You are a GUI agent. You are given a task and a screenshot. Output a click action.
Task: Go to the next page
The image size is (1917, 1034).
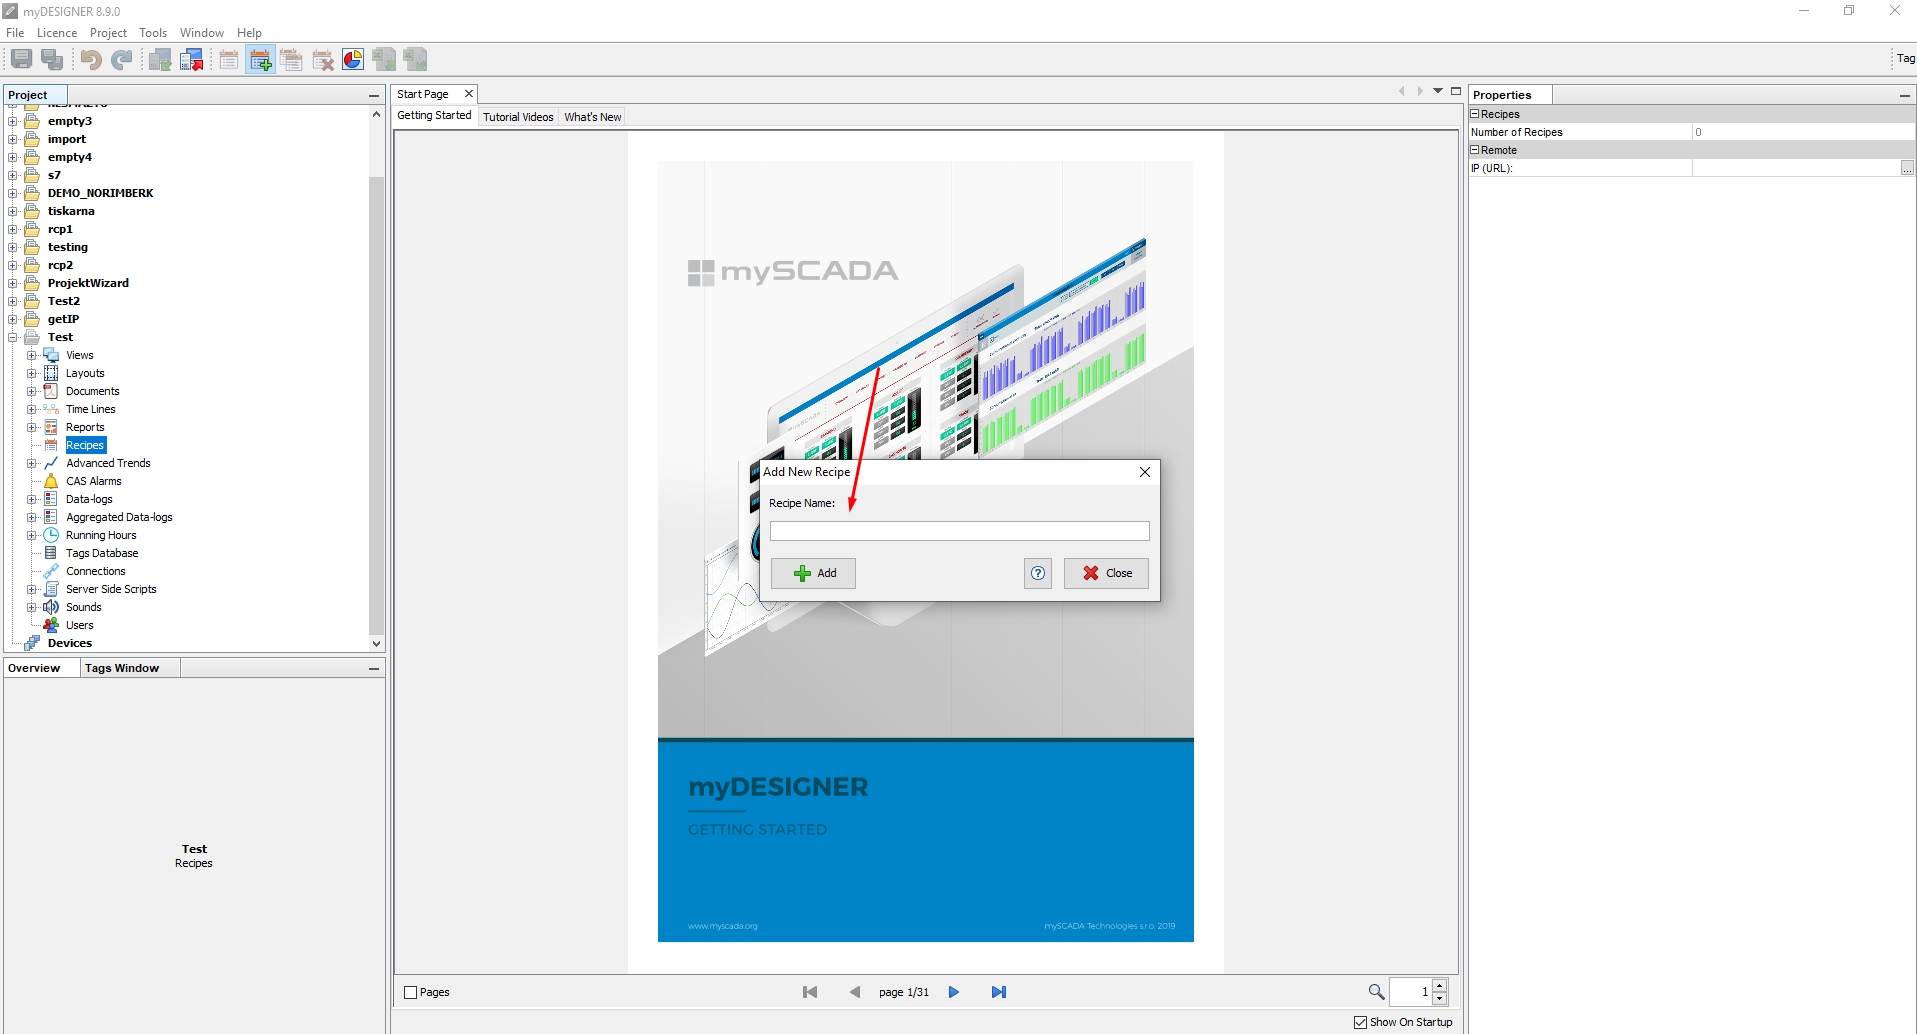point(954,992)
